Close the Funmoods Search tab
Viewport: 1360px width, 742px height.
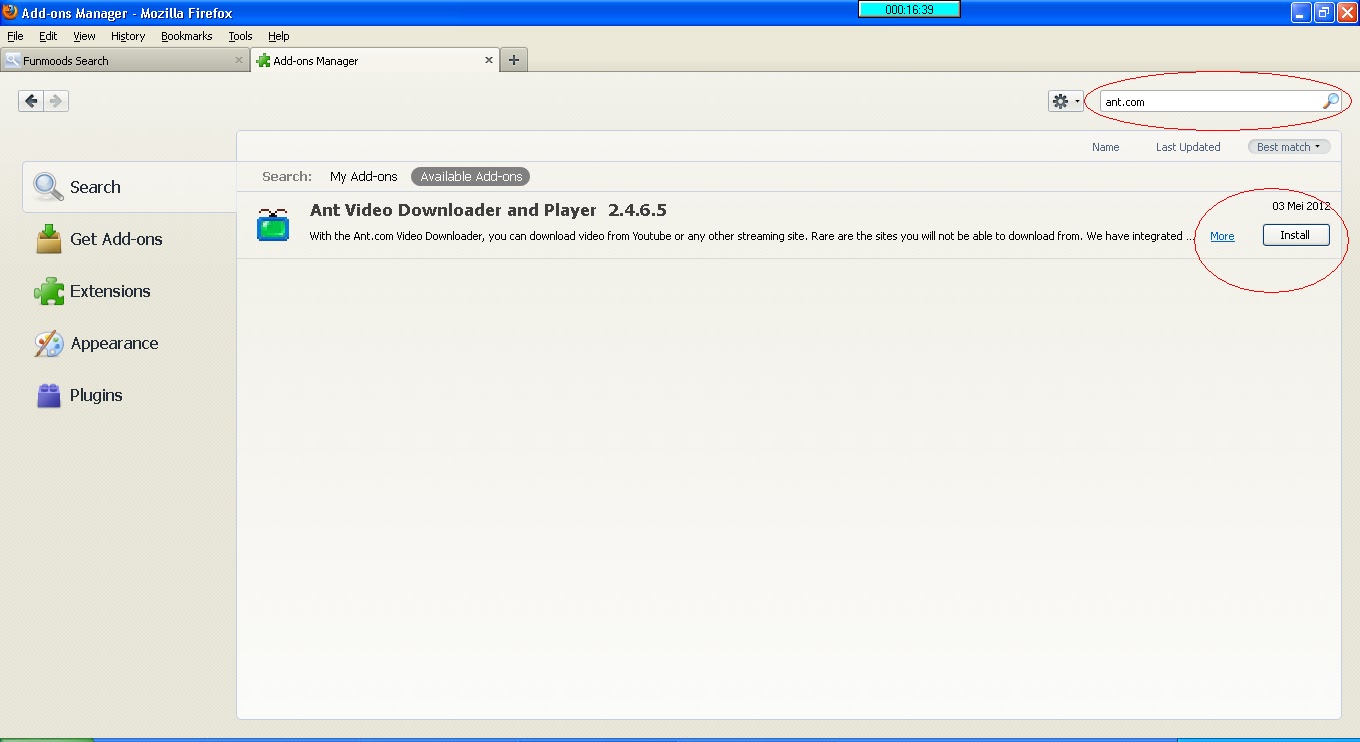click(x=239, y=60)
